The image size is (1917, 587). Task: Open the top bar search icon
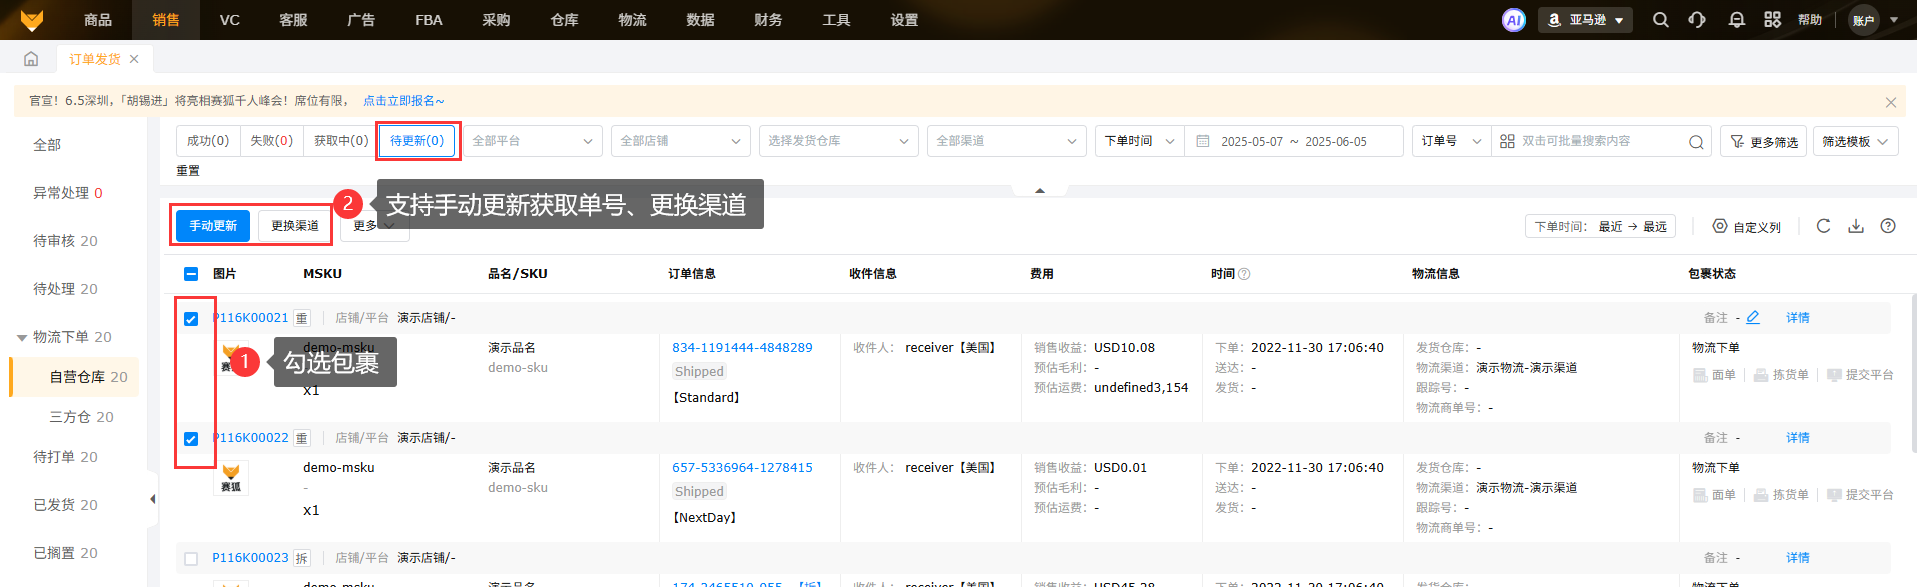point(1660,20)
